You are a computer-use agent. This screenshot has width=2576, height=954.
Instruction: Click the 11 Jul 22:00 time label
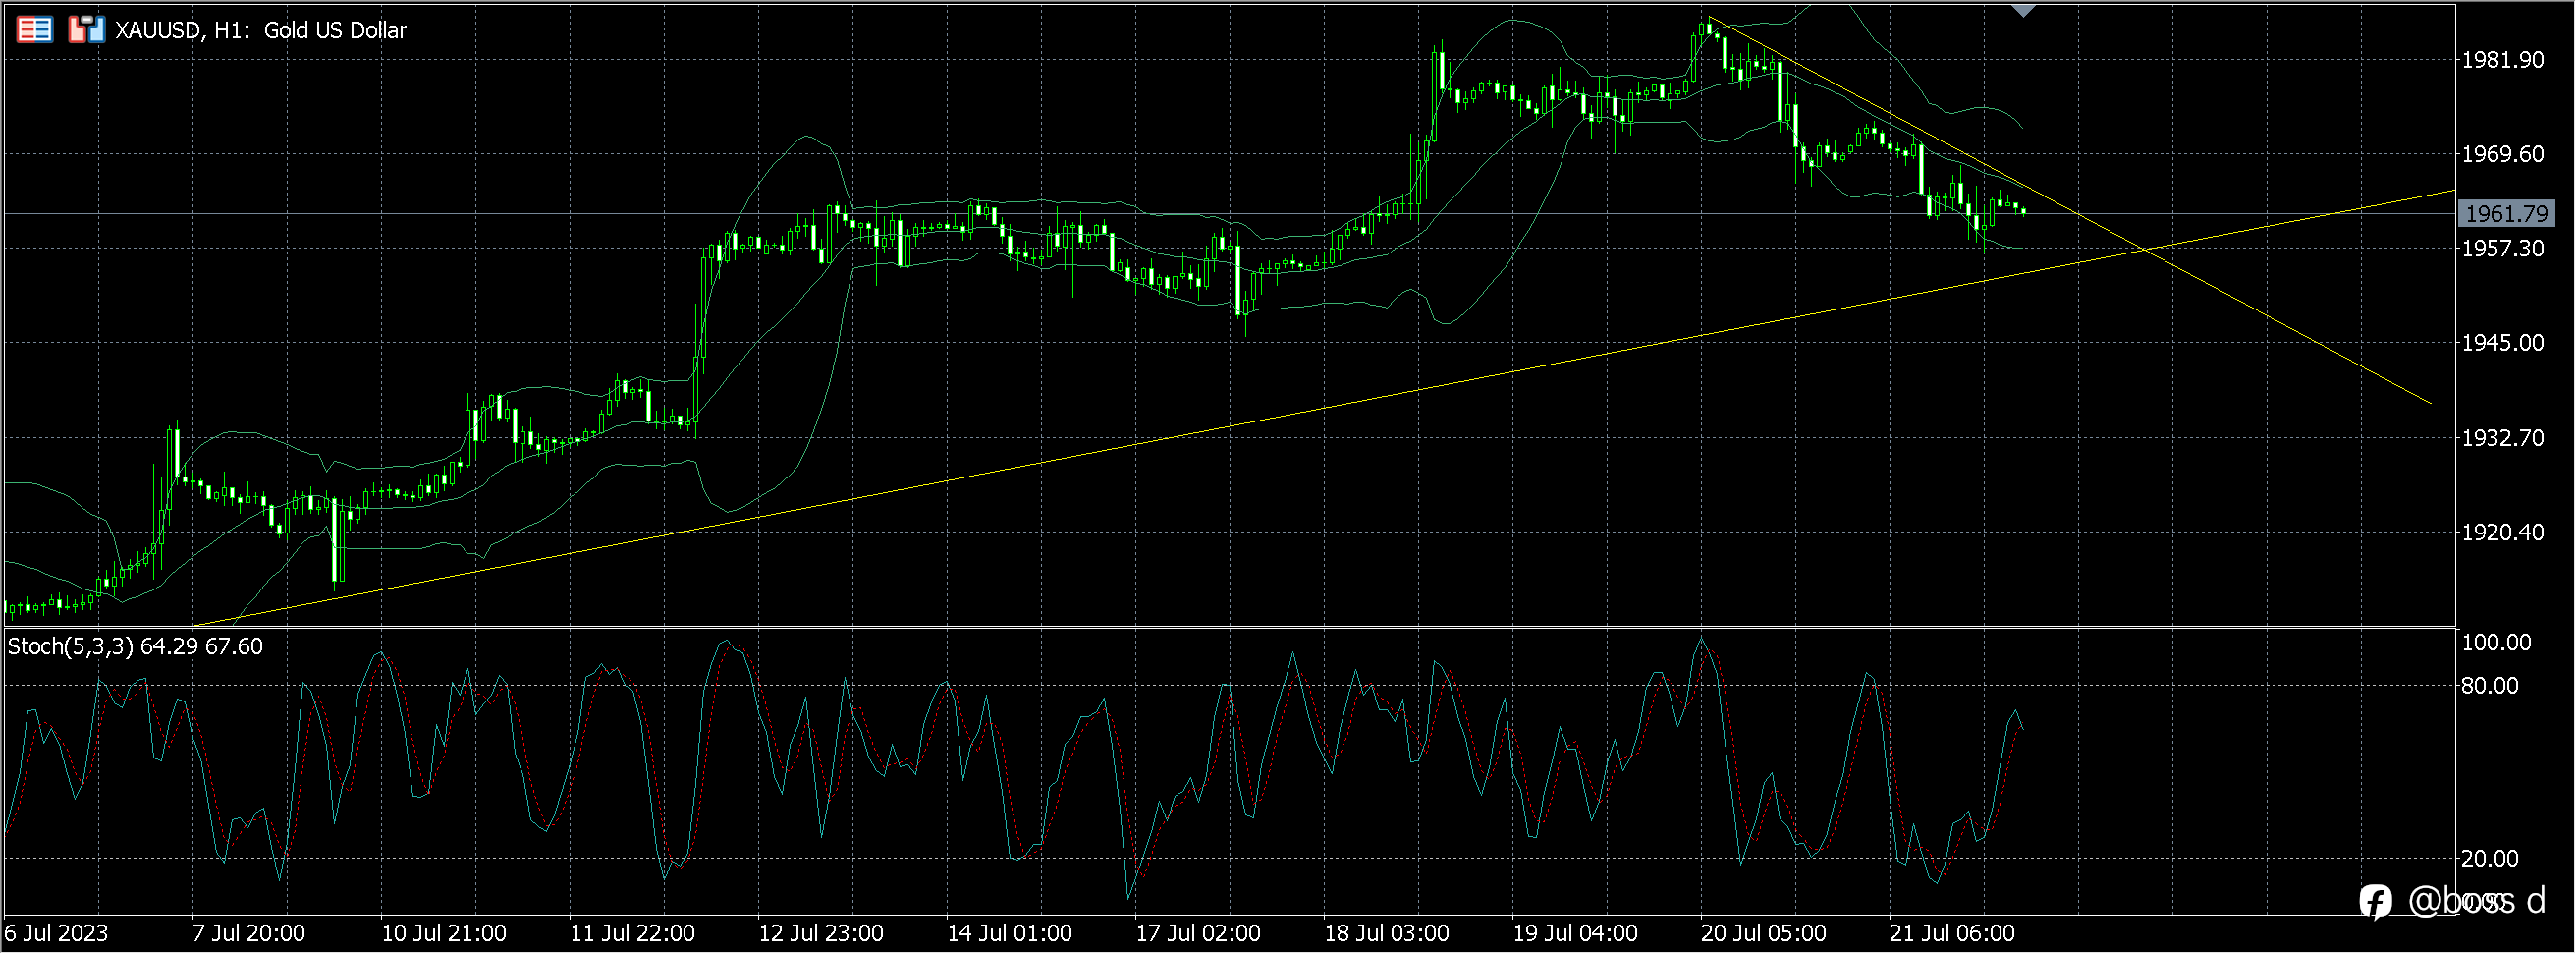[632, 934]
